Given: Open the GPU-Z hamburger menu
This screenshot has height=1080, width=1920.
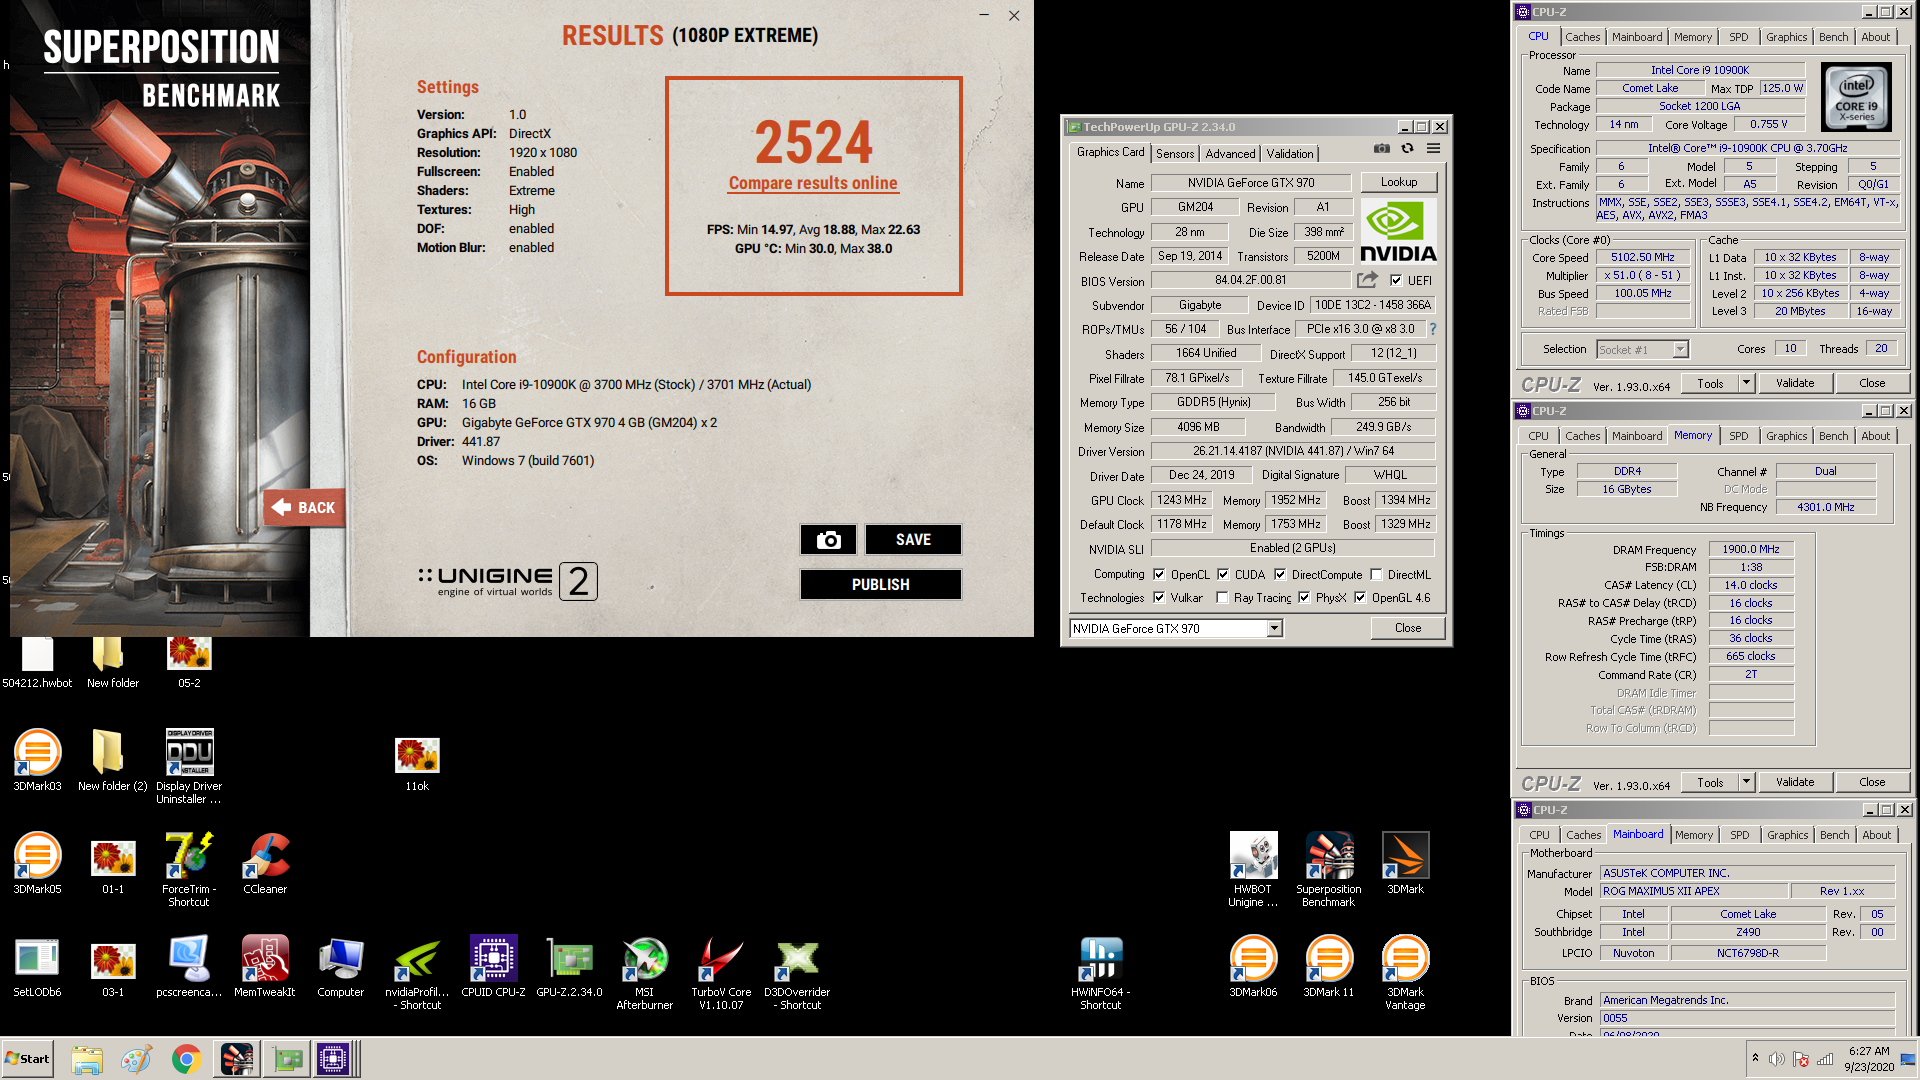Looking at the screenshot, I should tap(1433, 148).
